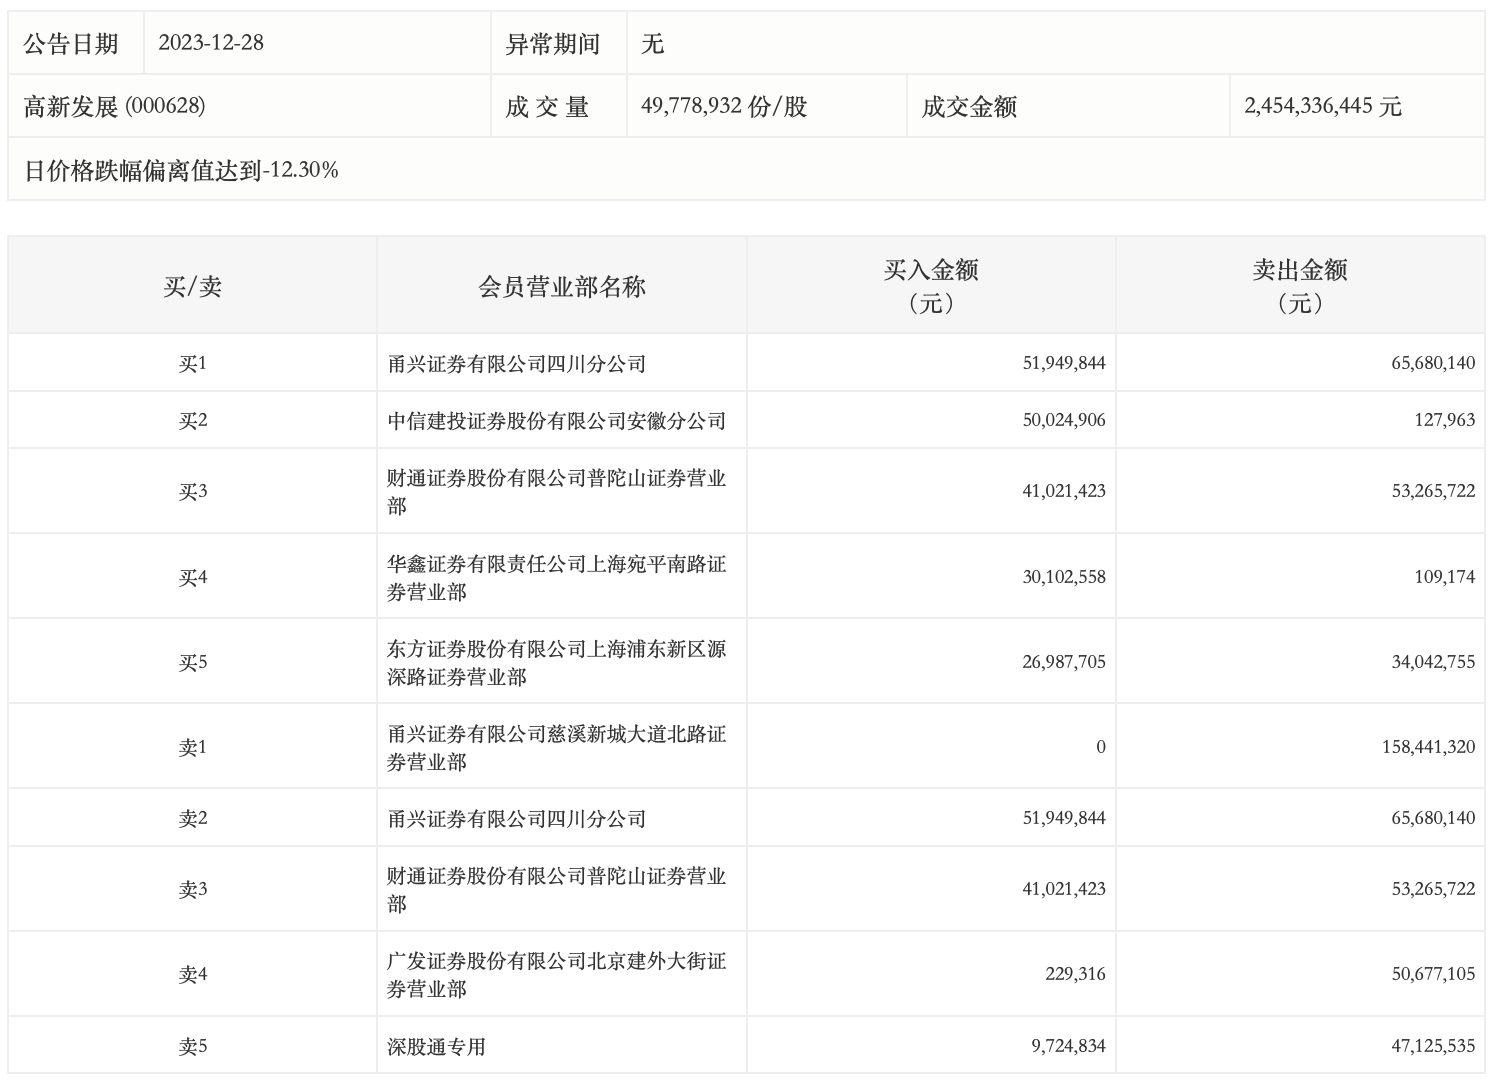Click the 会员营业部名称 column header
This screenshot has width=1502, height=1090.
(562, 287)
